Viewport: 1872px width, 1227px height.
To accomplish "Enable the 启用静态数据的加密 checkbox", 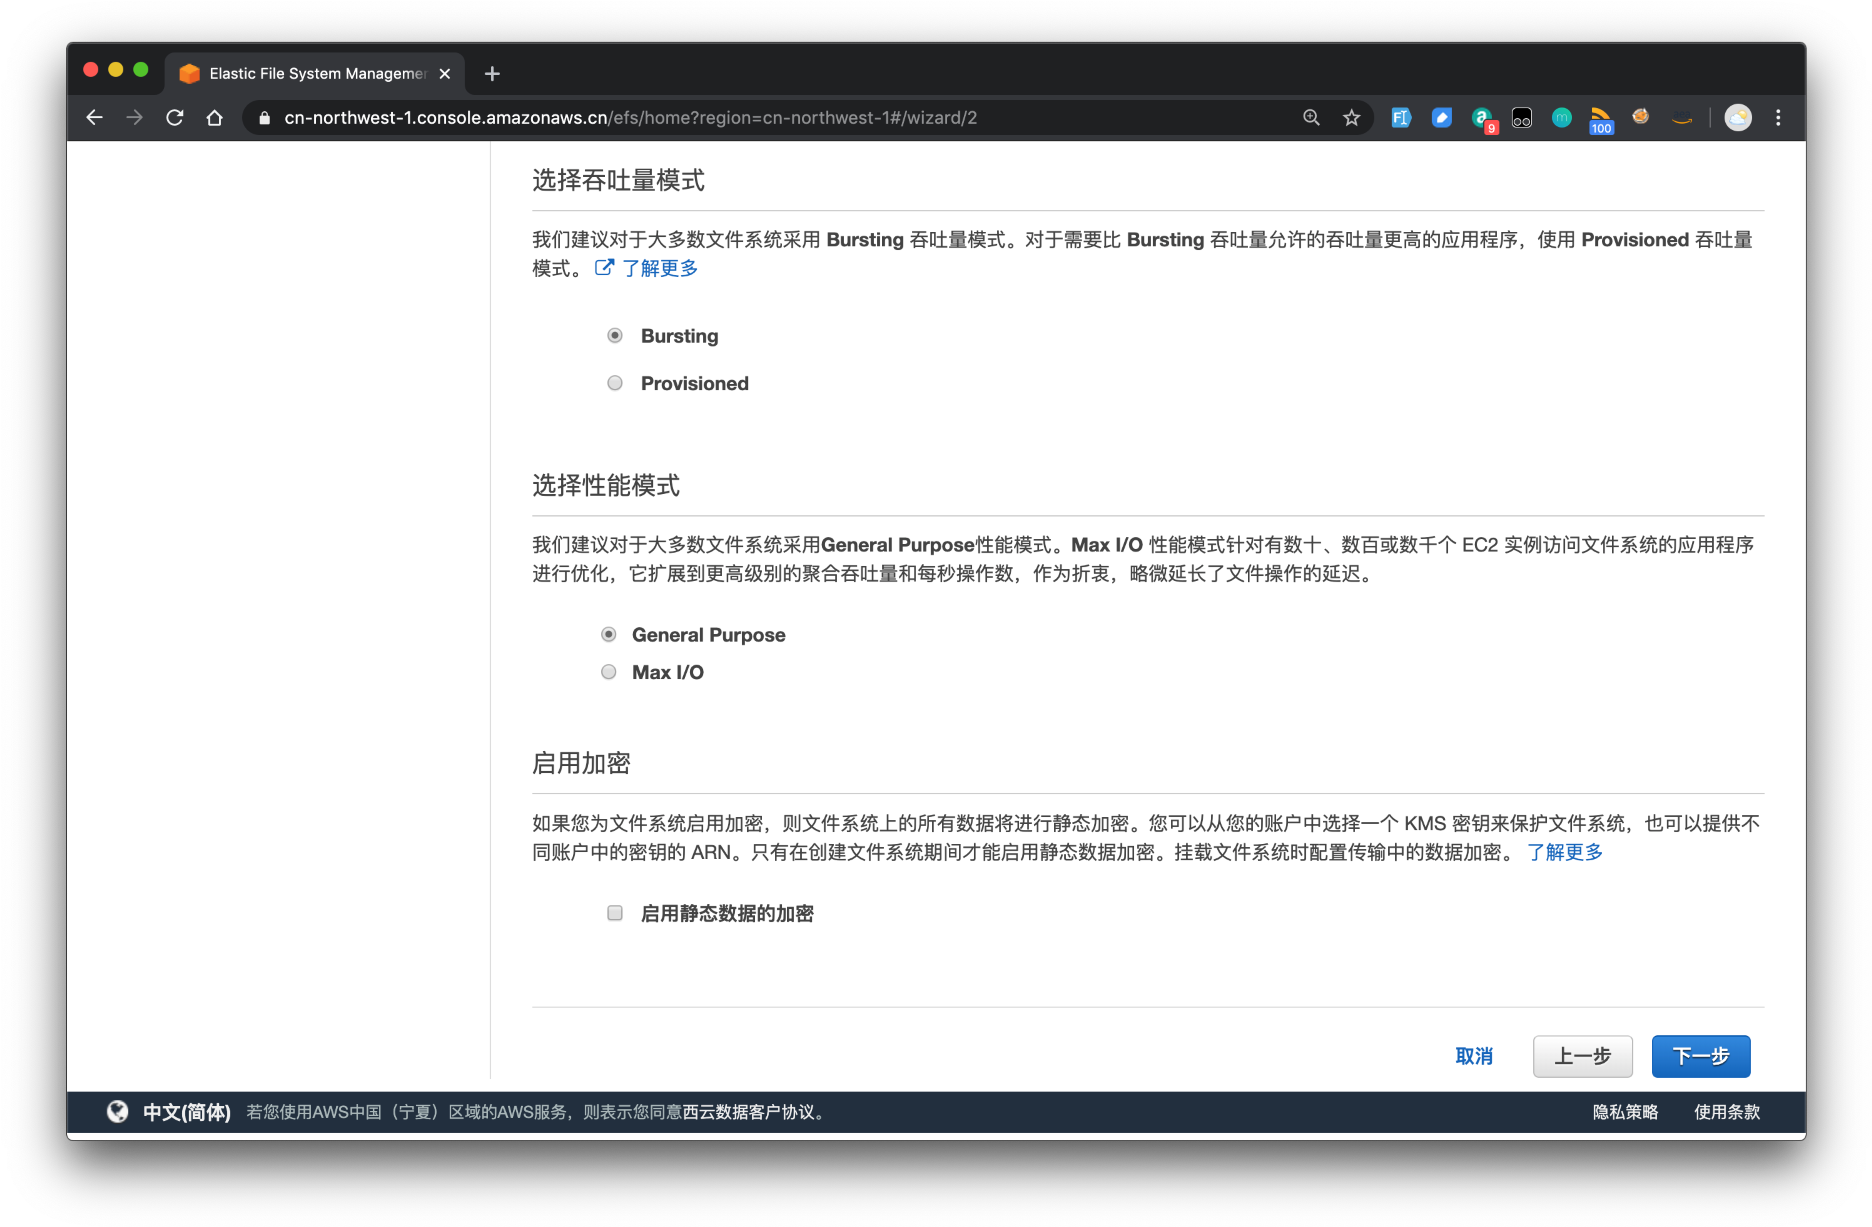I will (615, 913).
